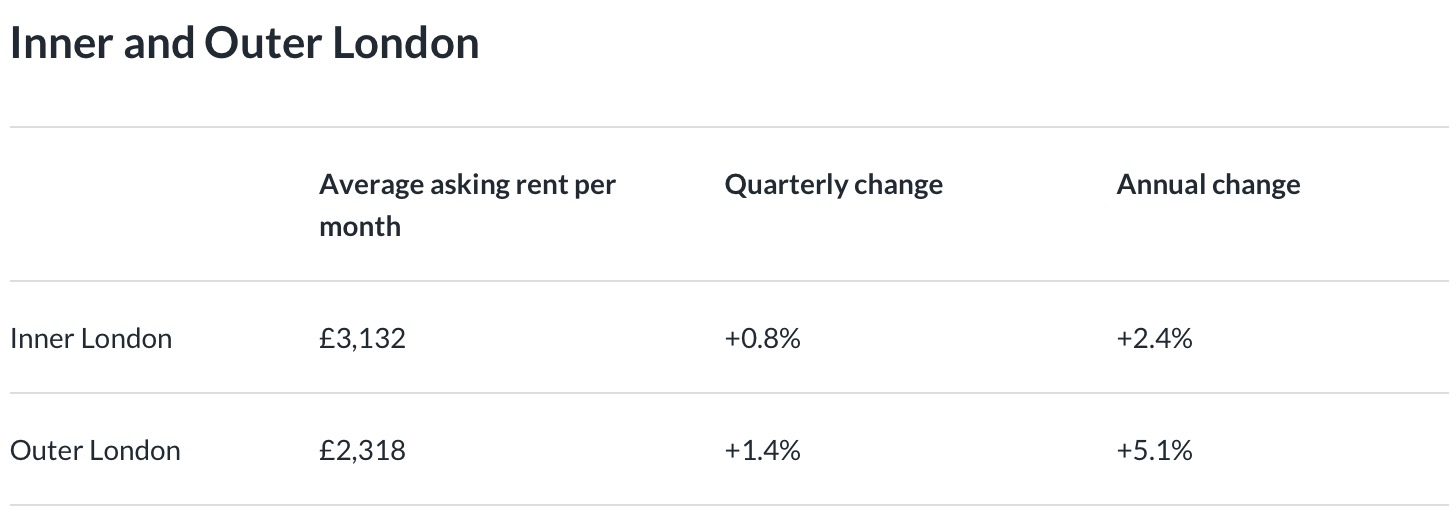
Task: Select the £3,132 rent value
Action: coord(362,339)
